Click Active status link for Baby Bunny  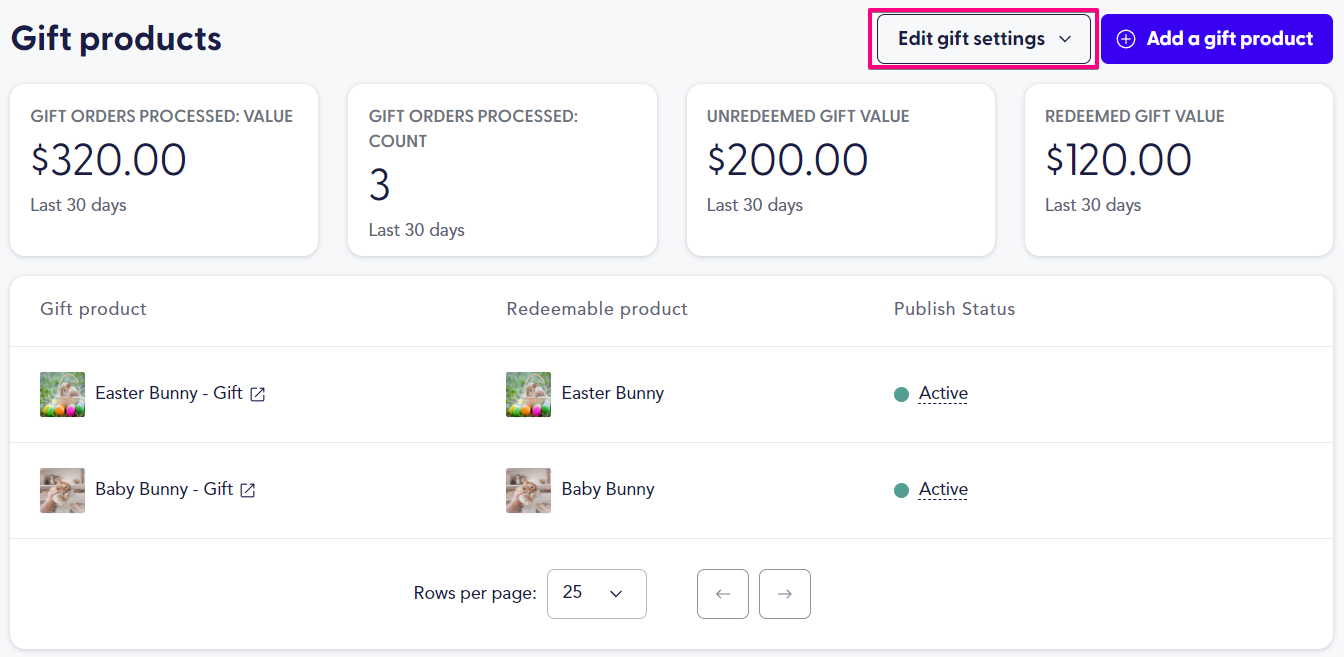point(943,489)
